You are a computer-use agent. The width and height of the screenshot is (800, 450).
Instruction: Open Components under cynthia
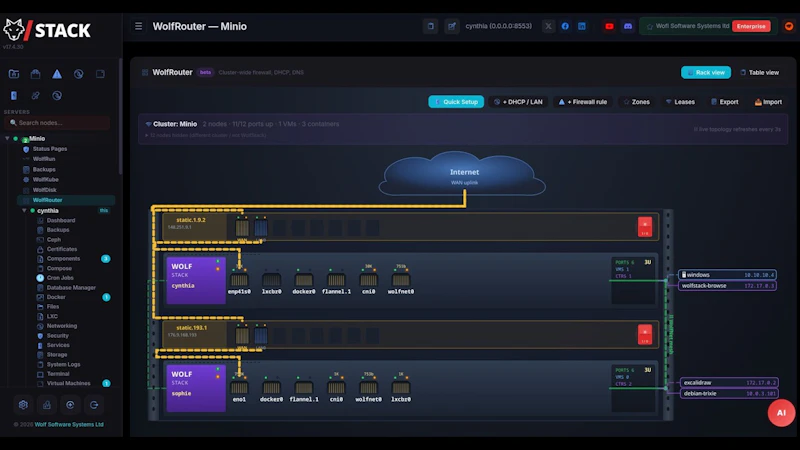click(63, 259)
